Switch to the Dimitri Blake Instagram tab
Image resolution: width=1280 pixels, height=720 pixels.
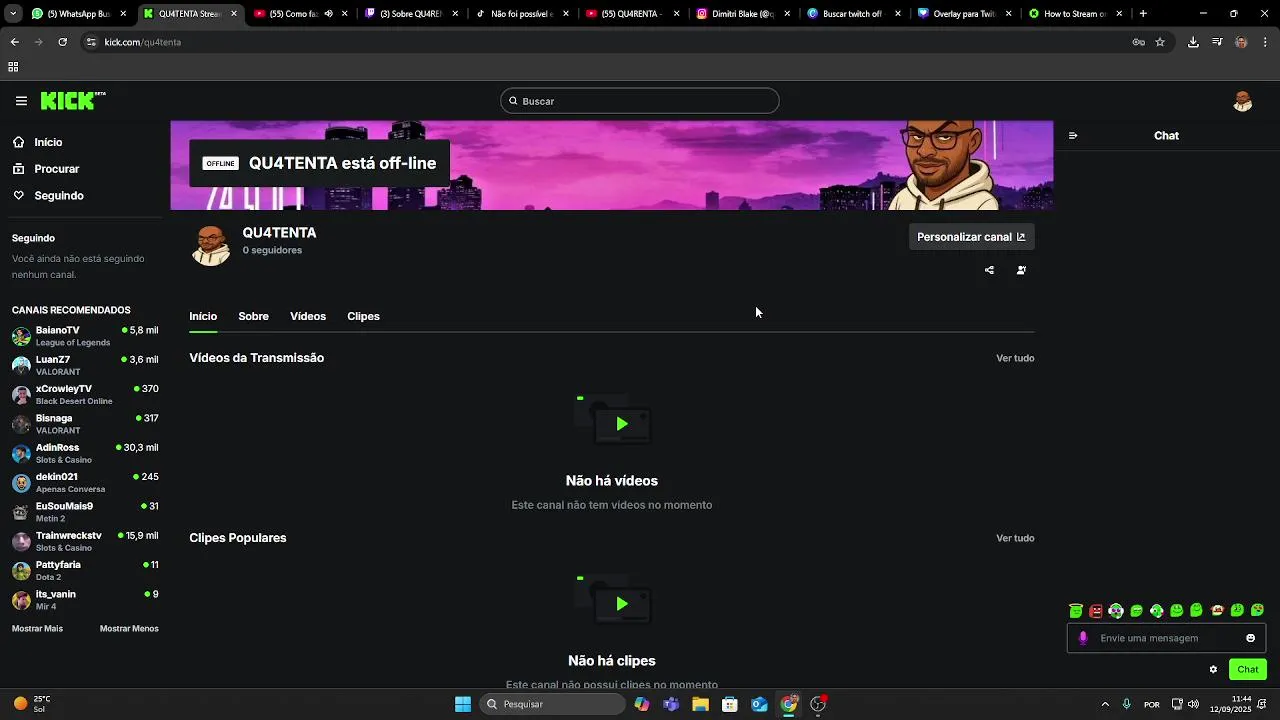coord(742,14)
